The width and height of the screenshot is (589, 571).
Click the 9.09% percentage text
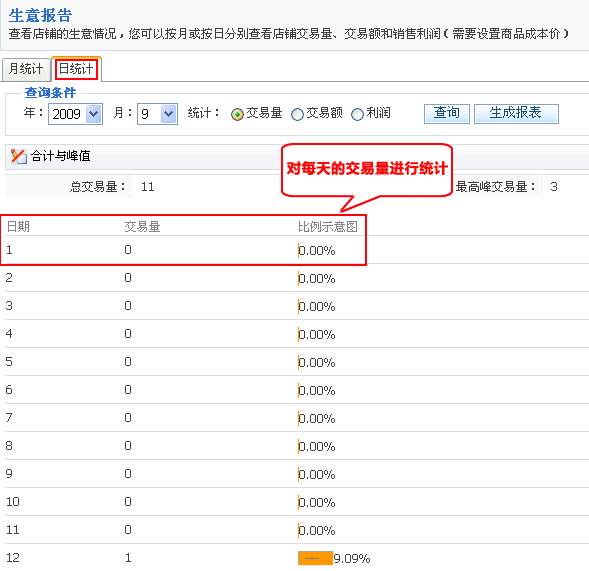pyautogui.click(x=352, y=559)
